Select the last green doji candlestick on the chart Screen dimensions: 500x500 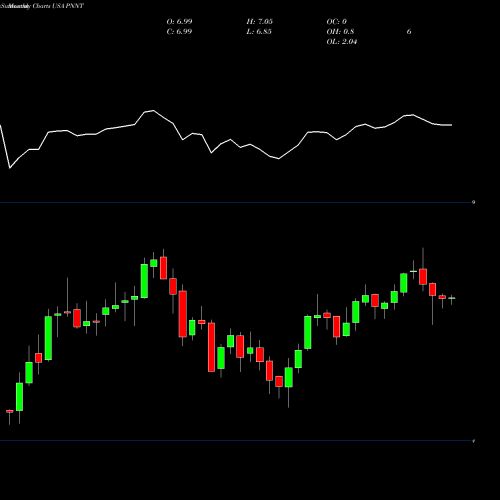tap(452, 298)
